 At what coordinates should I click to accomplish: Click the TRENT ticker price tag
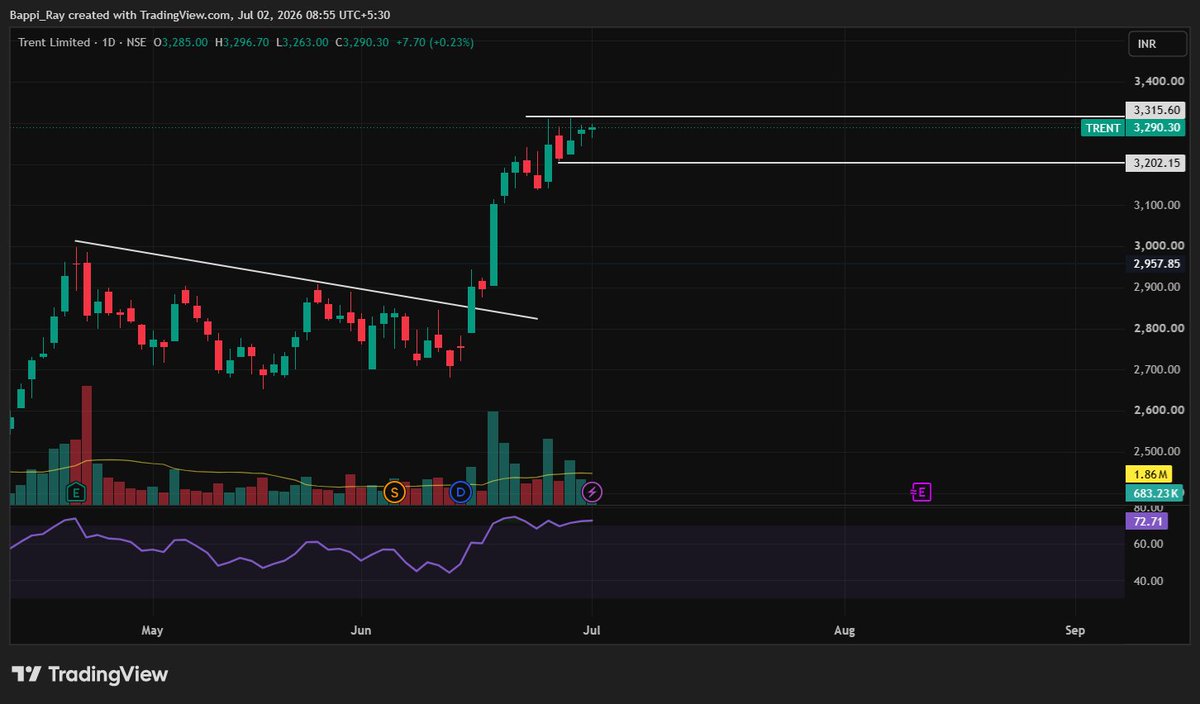1104,128
